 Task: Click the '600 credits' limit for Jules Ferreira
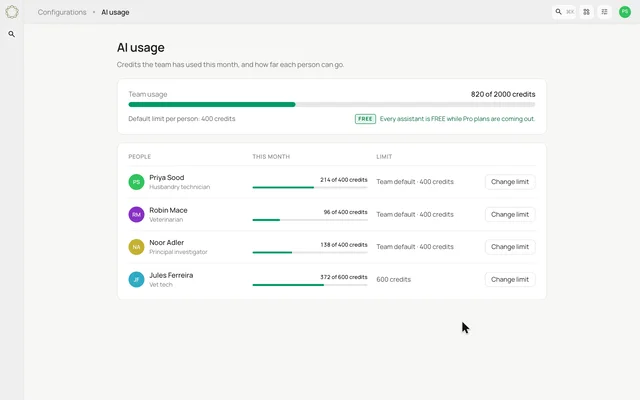[x=393, y=280]
